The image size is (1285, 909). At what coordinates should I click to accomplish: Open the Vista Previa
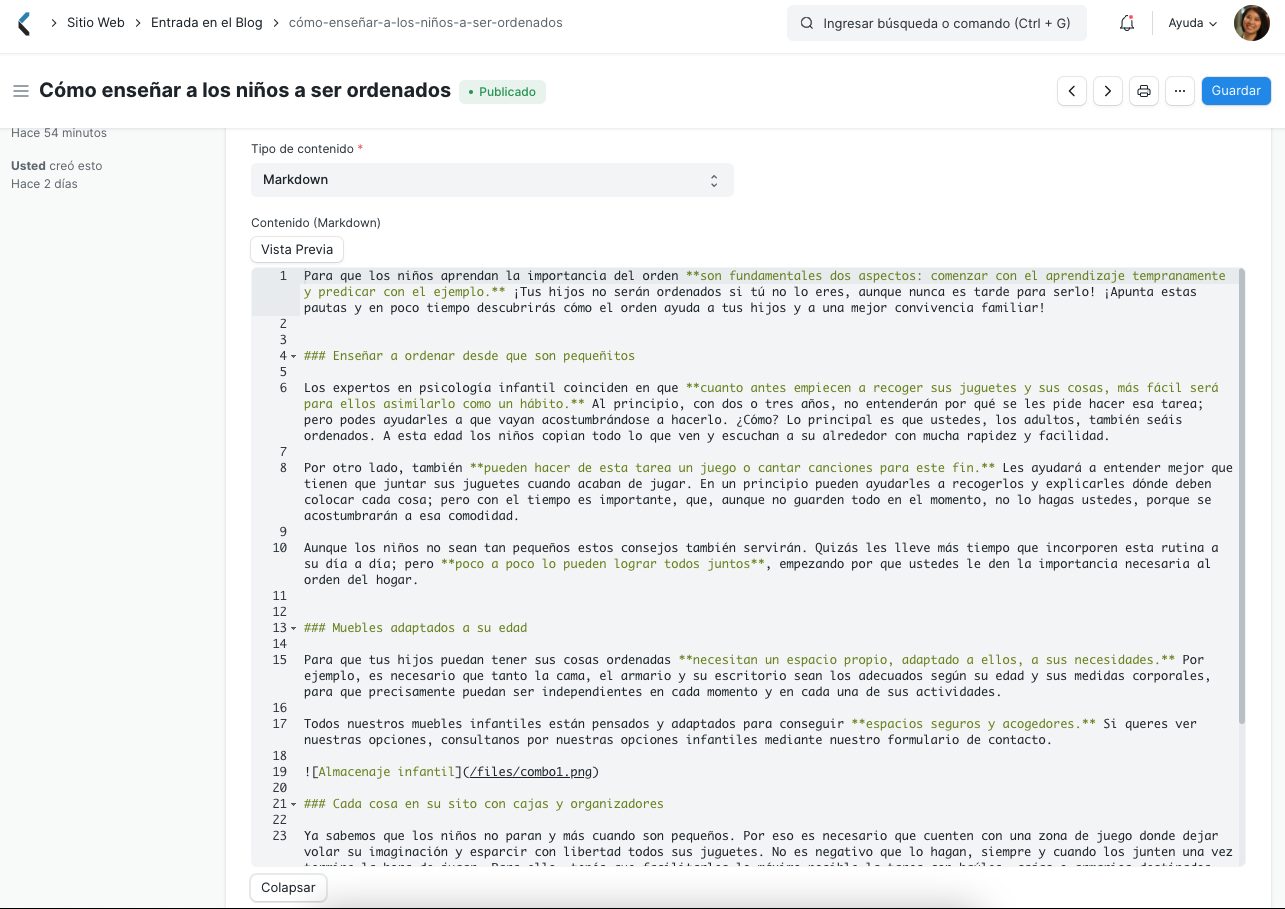point(296,249)
